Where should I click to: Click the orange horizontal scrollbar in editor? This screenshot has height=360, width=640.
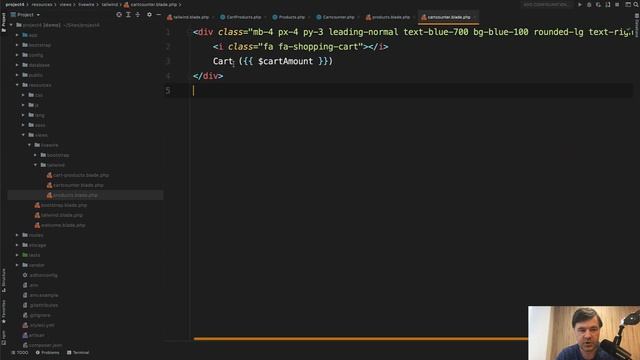[360, 338]
